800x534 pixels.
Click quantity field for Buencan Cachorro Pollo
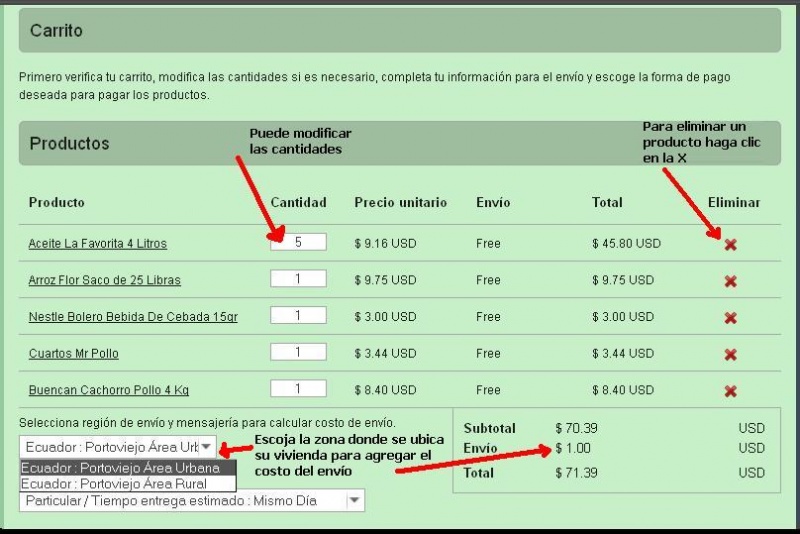[298, 389]
